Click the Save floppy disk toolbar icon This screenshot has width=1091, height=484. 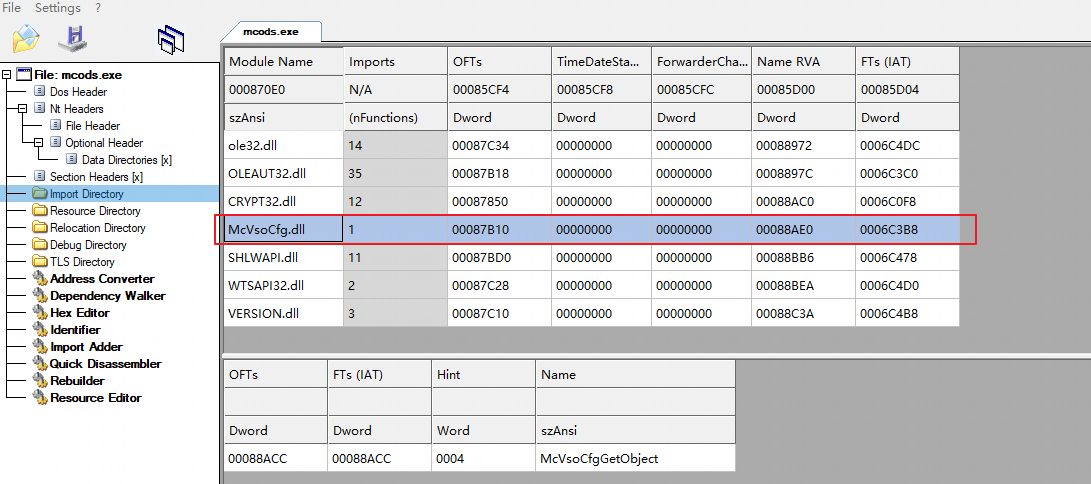pyautogui.click(x=73, y=38)
